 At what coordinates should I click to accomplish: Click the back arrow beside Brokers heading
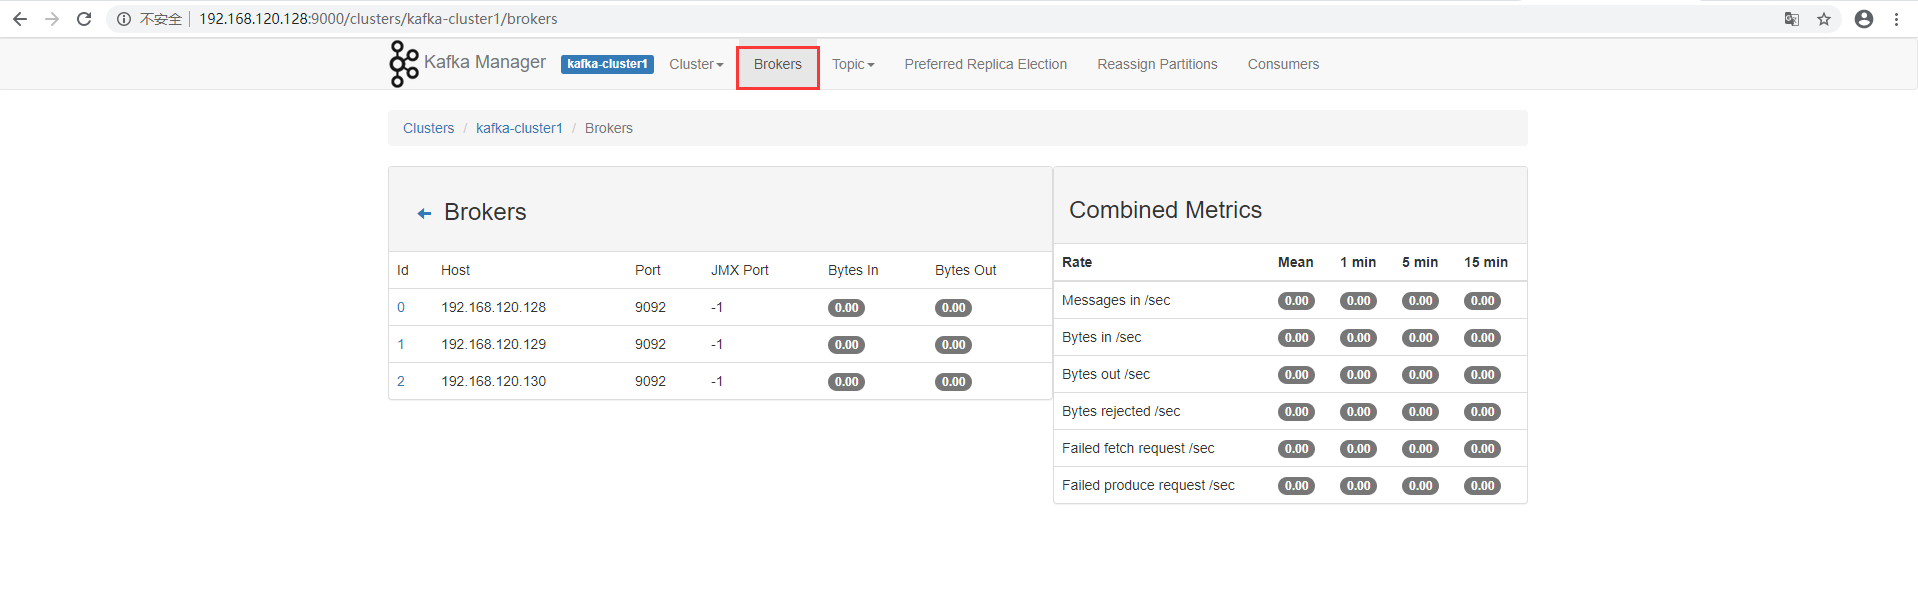click(x=424, y=213)
